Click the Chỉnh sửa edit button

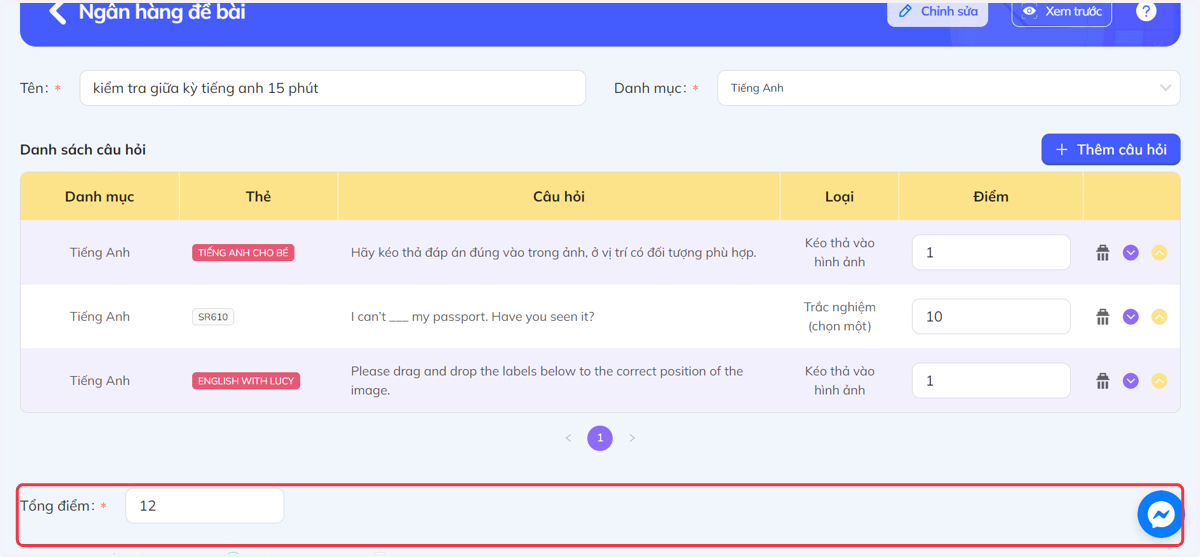[x=937, y=12]
